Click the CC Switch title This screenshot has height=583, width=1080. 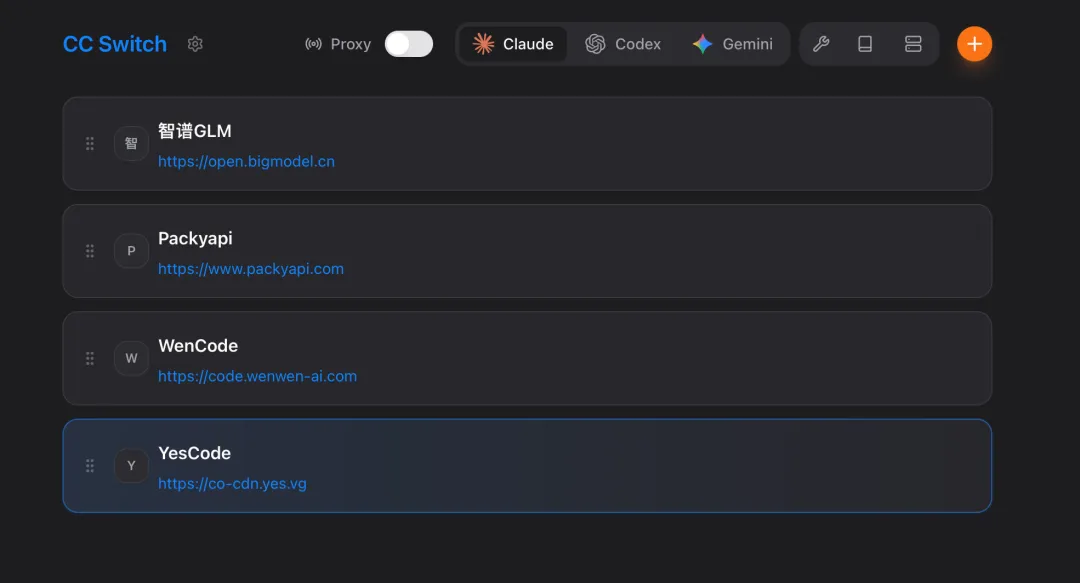click(x=115, y=44)
